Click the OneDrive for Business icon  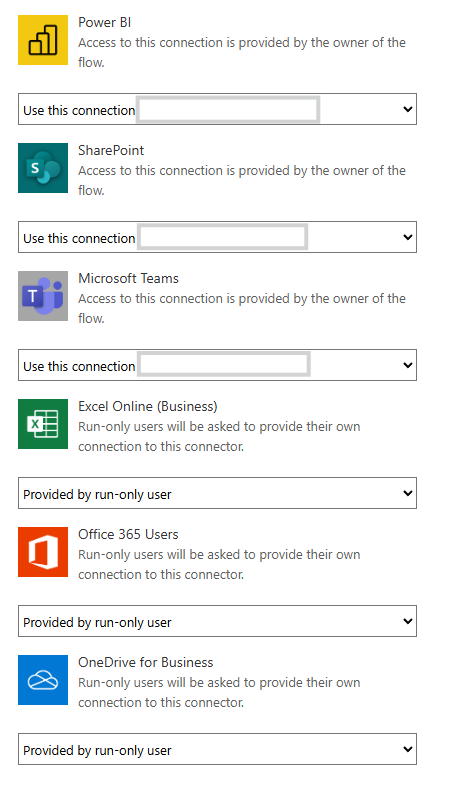tap(43, 680)
